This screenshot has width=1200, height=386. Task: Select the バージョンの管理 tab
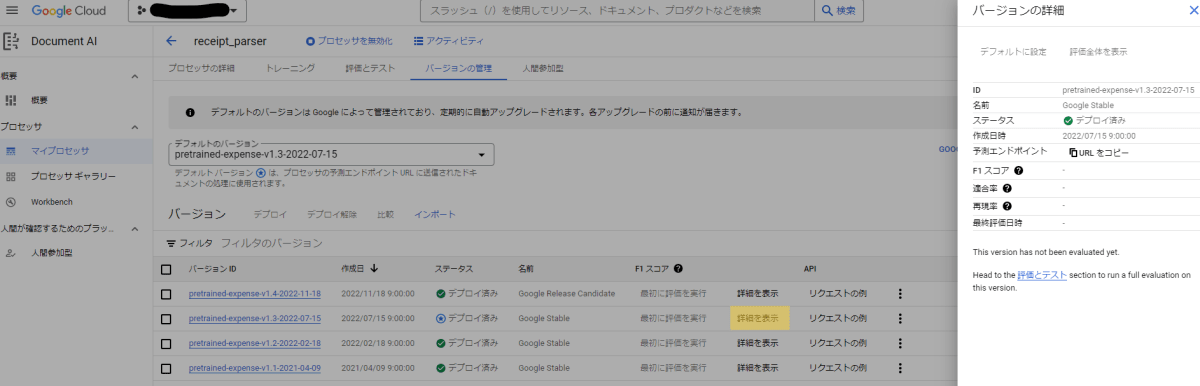(459, 68)
